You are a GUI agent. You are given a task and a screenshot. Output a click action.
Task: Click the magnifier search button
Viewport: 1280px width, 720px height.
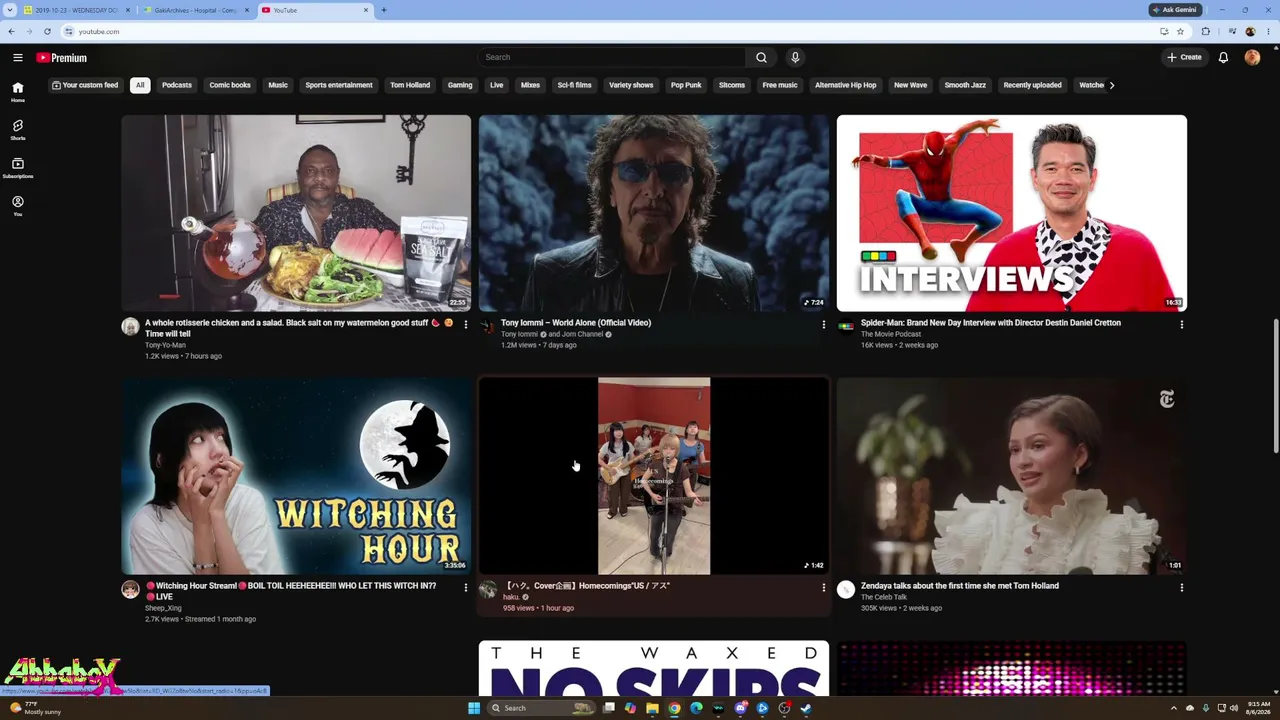761,58
